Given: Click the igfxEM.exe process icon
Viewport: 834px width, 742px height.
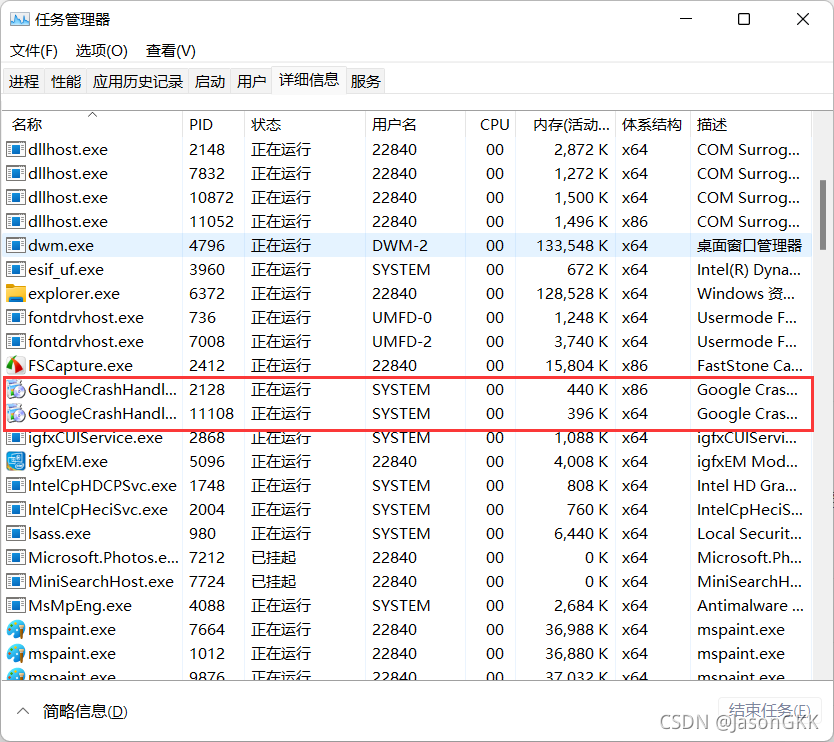Looking at the screenshot, I should coord(15,461).
